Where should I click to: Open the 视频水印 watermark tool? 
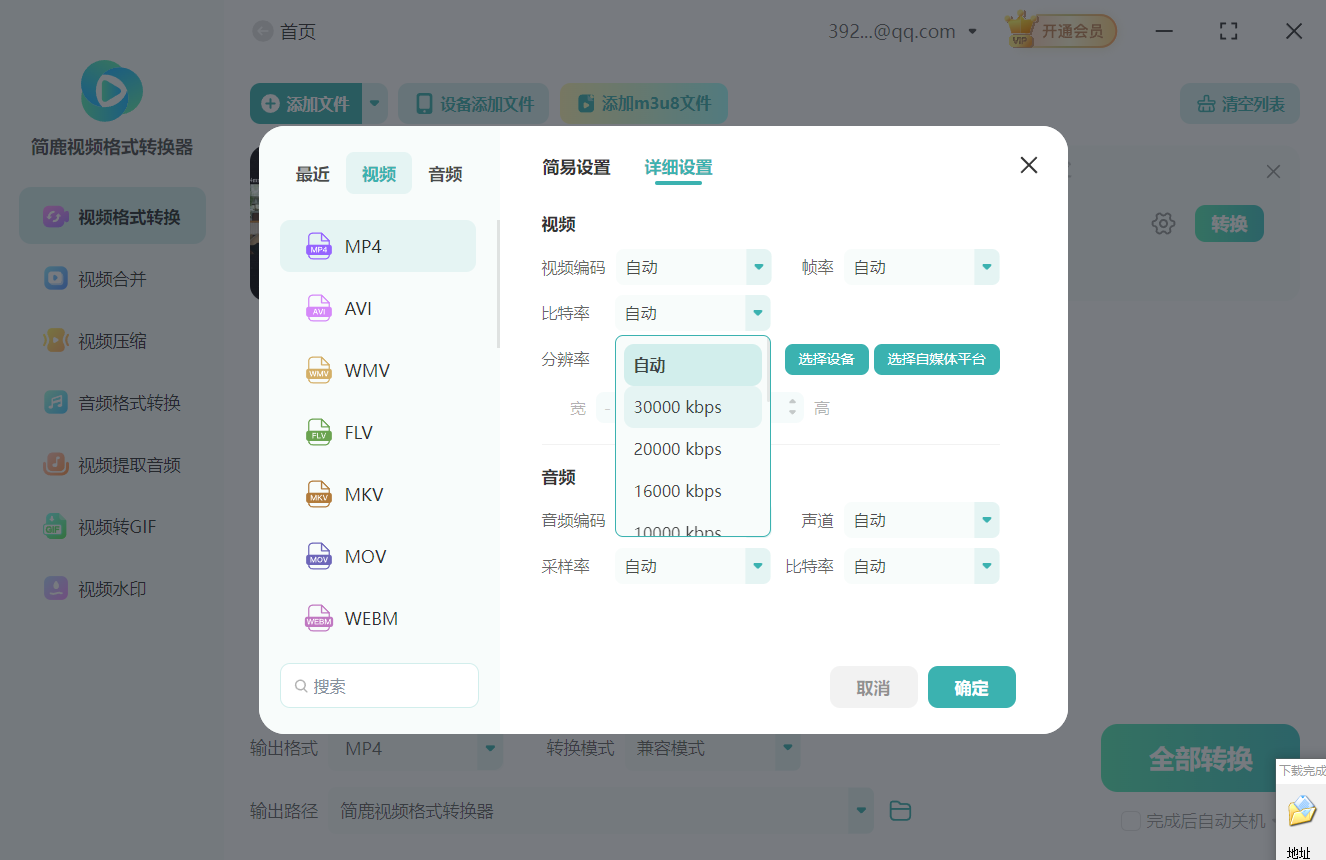pos(111,588)
